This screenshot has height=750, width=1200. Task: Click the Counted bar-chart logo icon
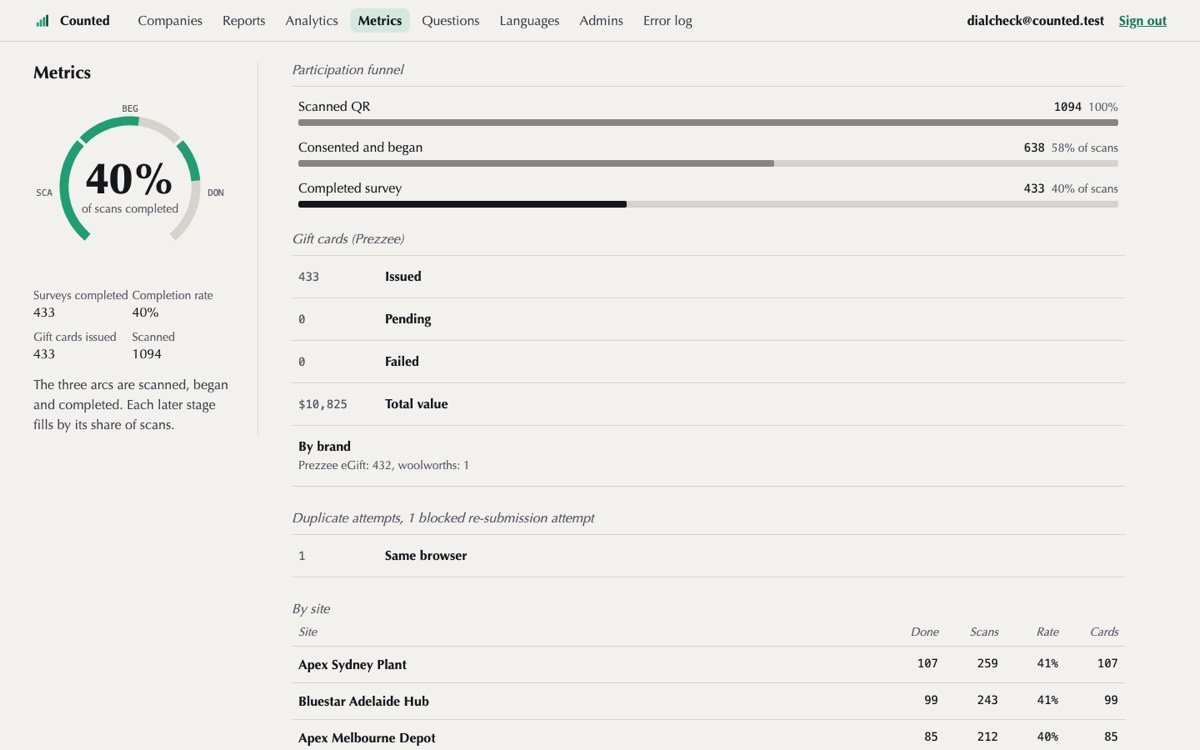(x=42, y=20)
